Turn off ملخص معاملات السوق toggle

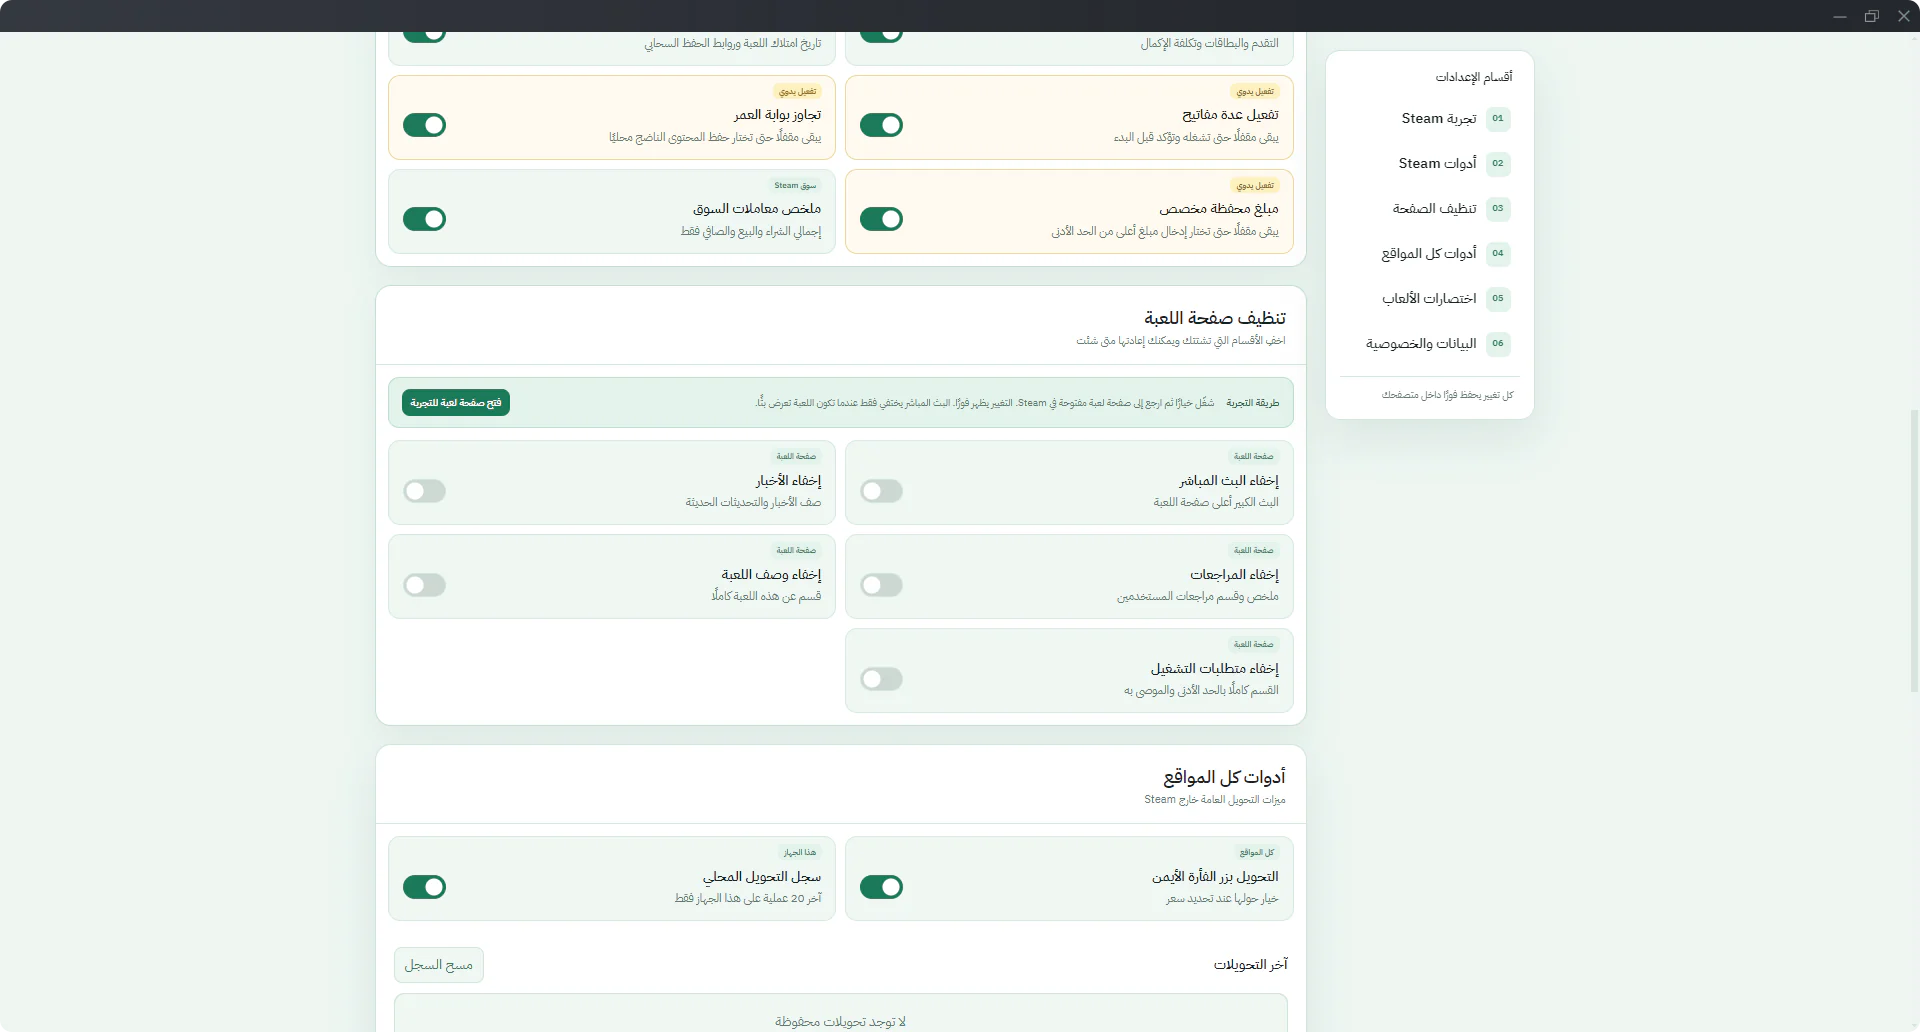tap(424, 219)
